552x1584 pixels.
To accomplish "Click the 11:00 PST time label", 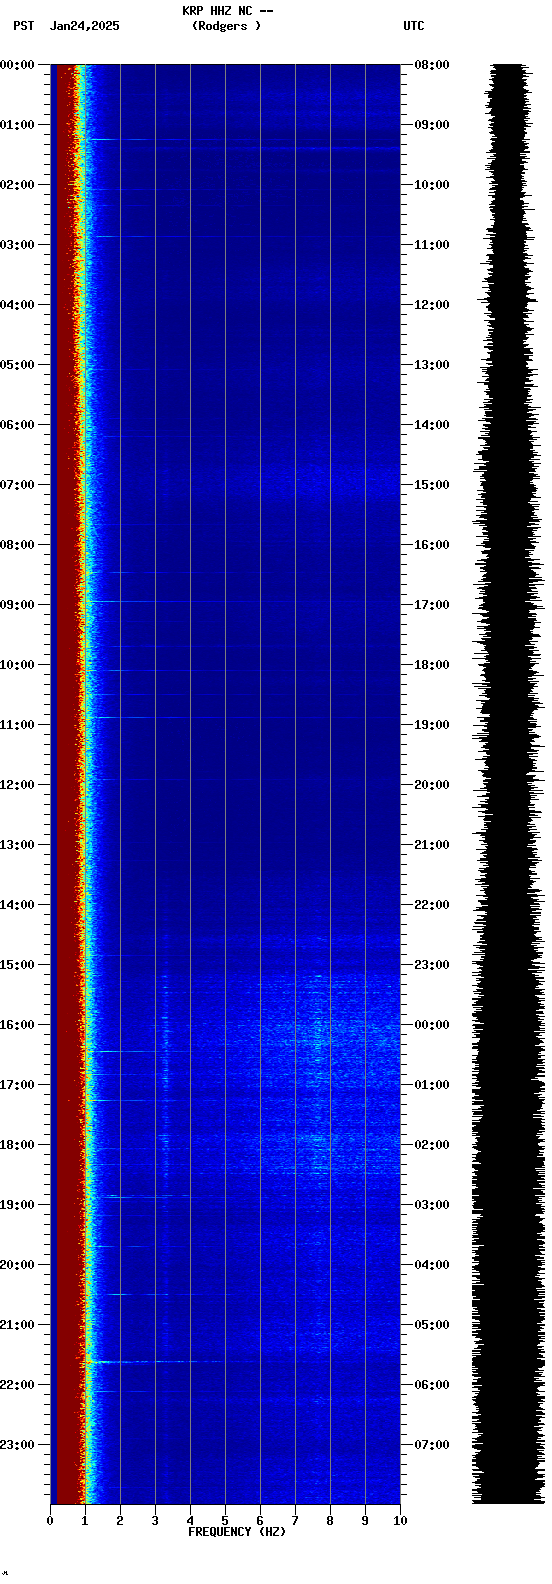I will pyautogui.click(x=18, y=725).
